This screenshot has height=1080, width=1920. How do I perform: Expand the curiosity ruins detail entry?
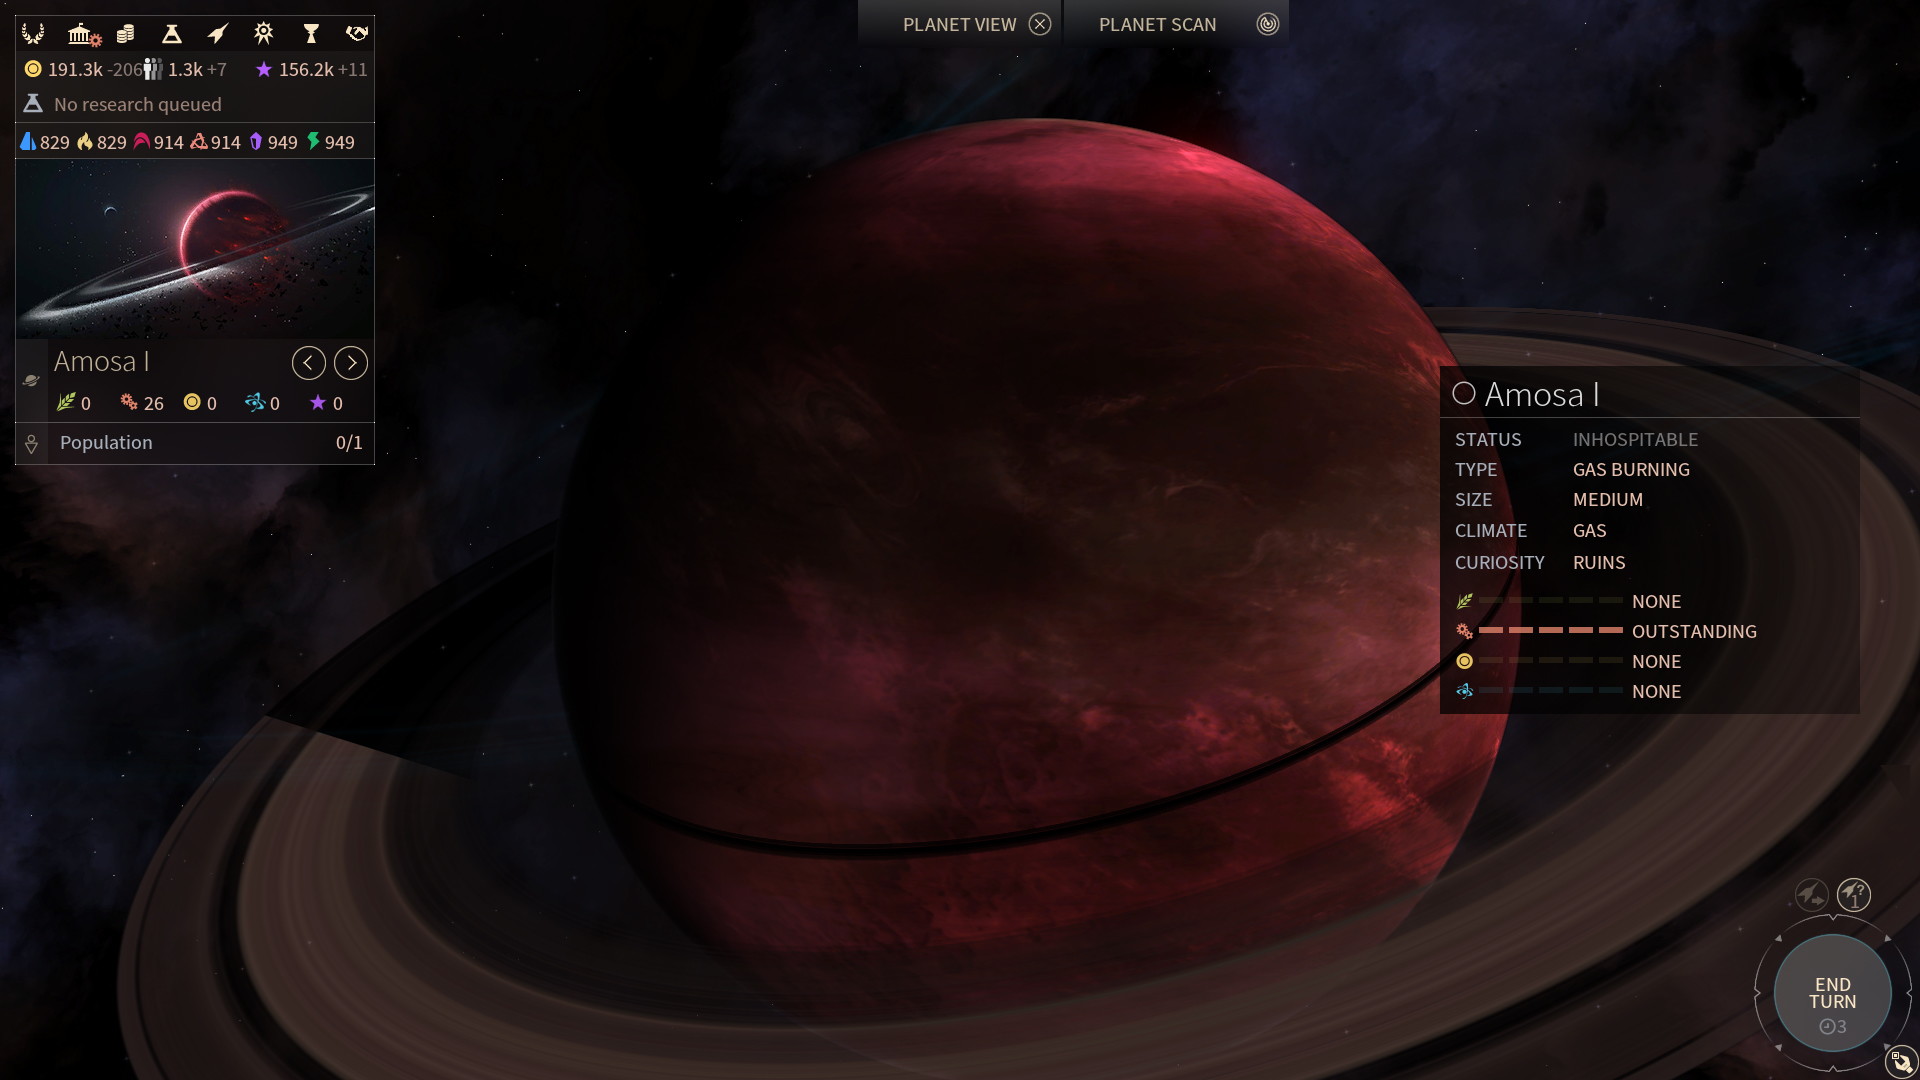1598,560
